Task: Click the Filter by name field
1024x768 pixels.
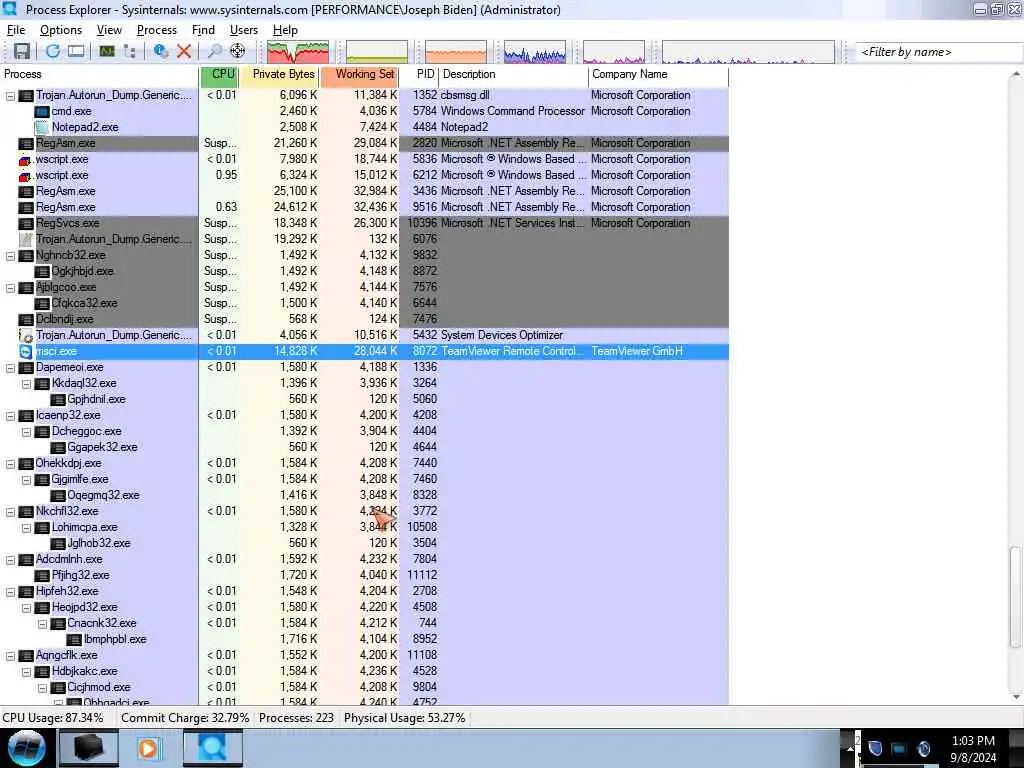Action: click(x=939, y=52)
